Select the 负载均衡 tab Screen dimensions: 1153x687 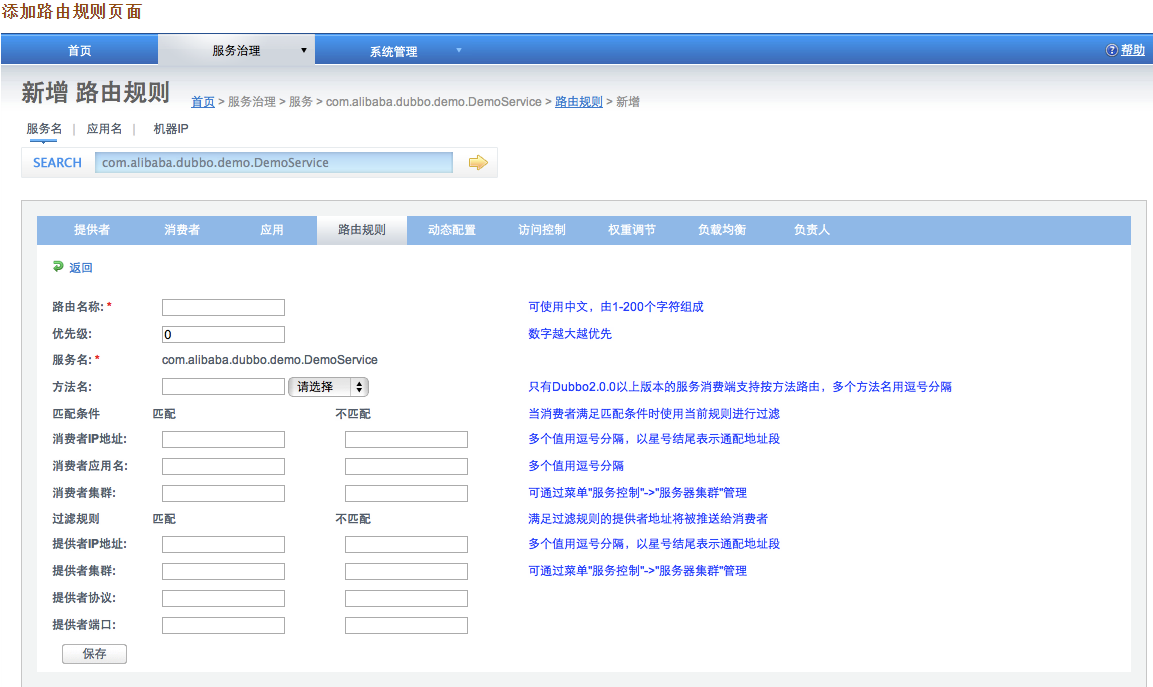coord(722,230)
